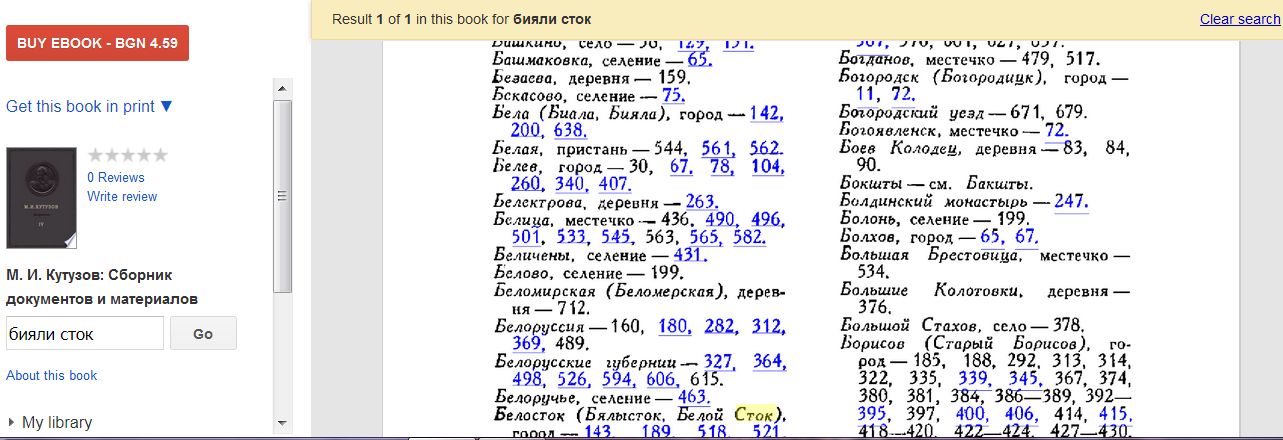Image resolution: width=1283 pixels, height=440 pixels.
Task: Click the search-in-book text field
Action: [x=85, y=334]
